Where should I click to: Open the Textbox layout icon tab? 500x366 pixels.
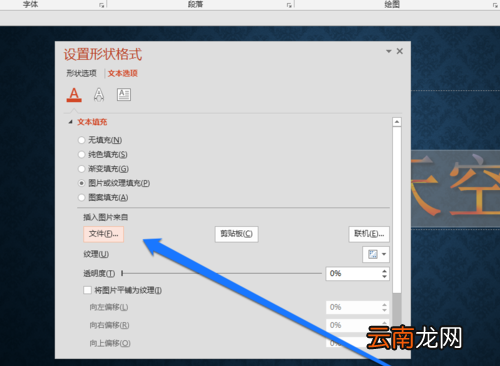(124, 95)
